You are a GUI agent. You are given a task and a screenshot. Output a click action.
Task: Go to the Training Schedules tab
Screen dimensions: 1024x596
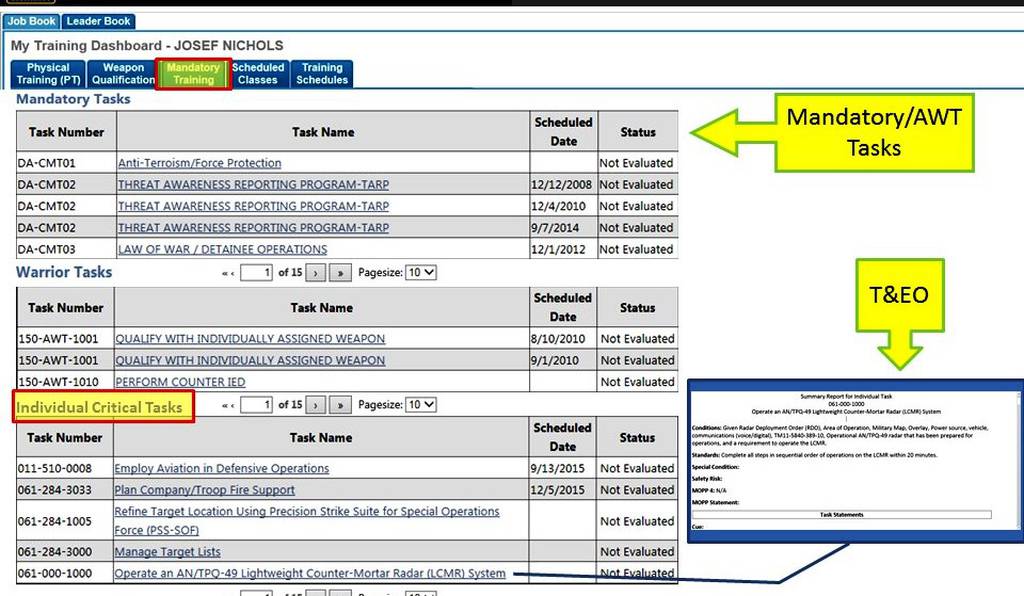[x=322, y=74]
